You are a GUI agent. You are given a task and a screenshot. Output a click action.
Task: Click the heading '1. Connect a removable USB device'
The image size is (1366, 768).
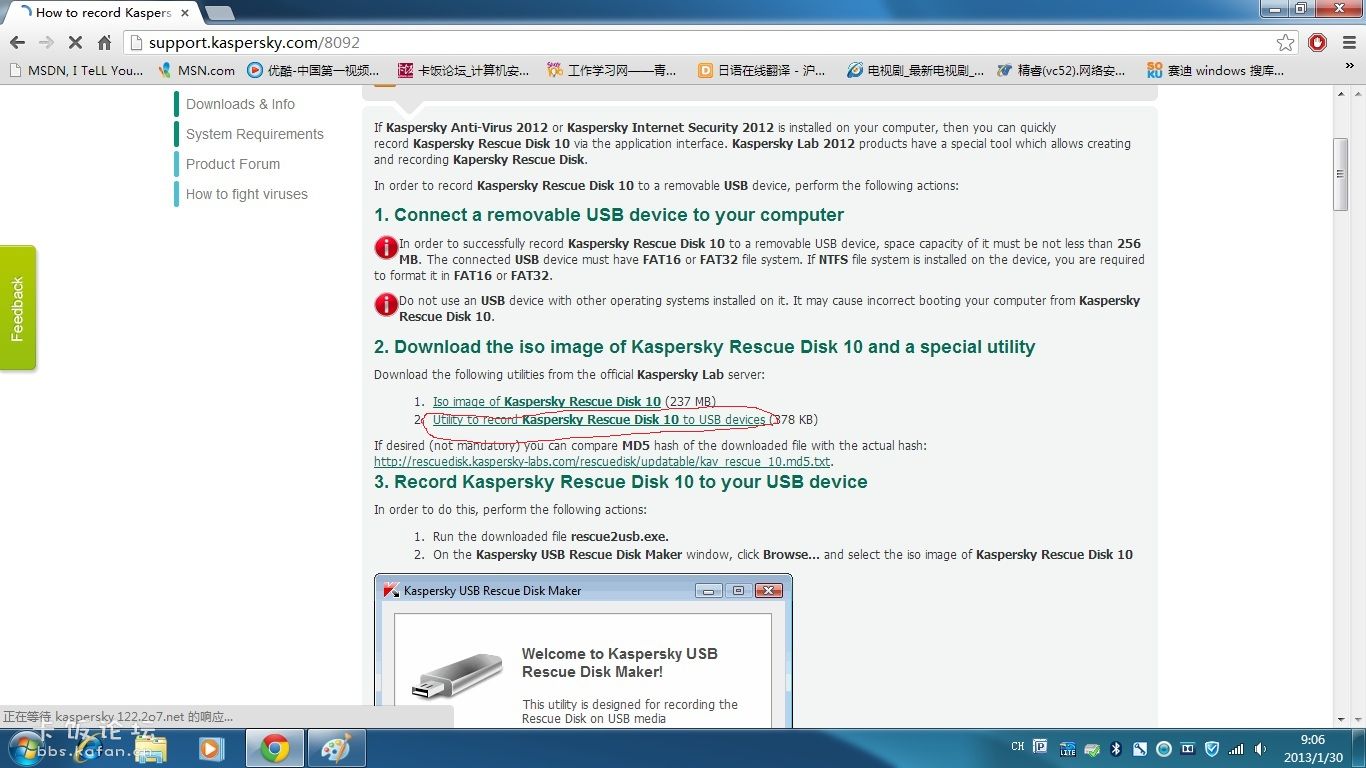click(609, 215)
